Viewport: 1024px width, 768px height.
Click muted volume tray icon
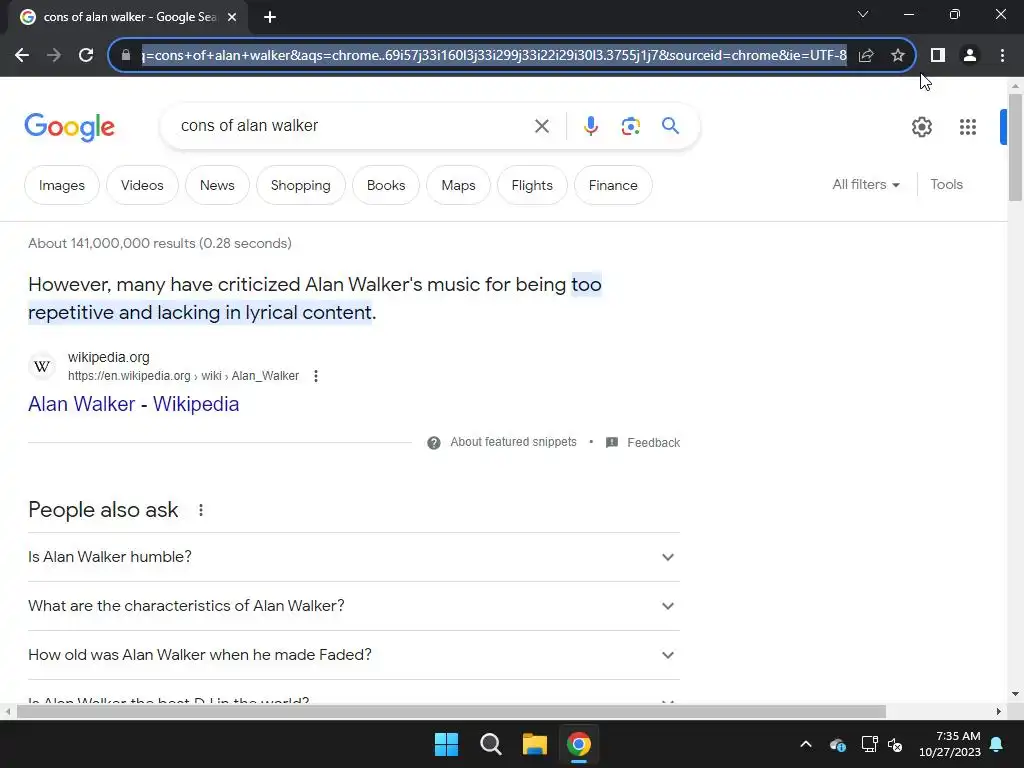pyautogui.click(x=895, y=744)
